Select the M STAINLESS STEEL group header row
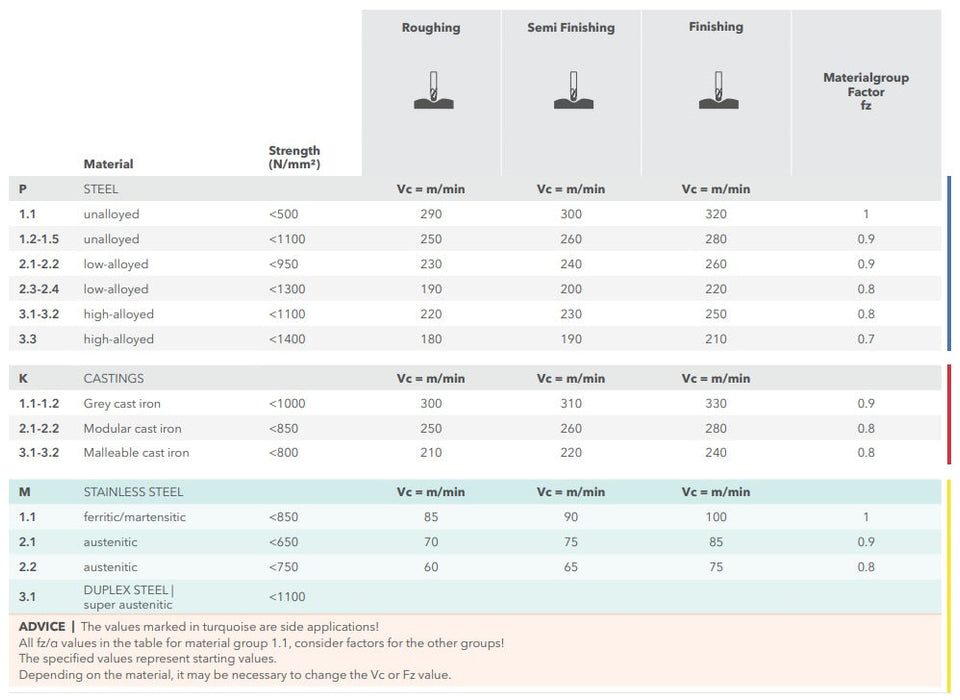This screenshot has width=960, height=700. tap(133, 492)
